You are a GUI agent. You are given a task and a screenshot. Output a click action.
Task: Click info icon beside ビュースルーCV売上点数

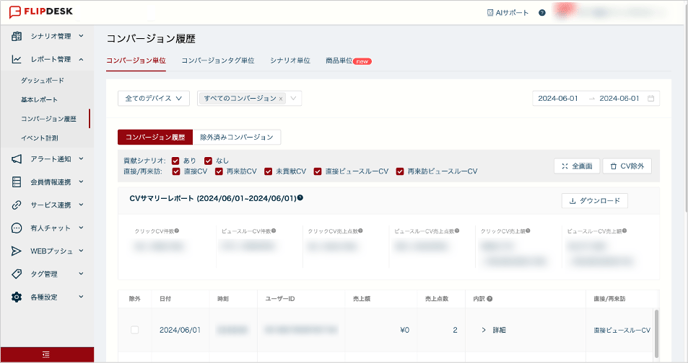[x=457, y=230]
